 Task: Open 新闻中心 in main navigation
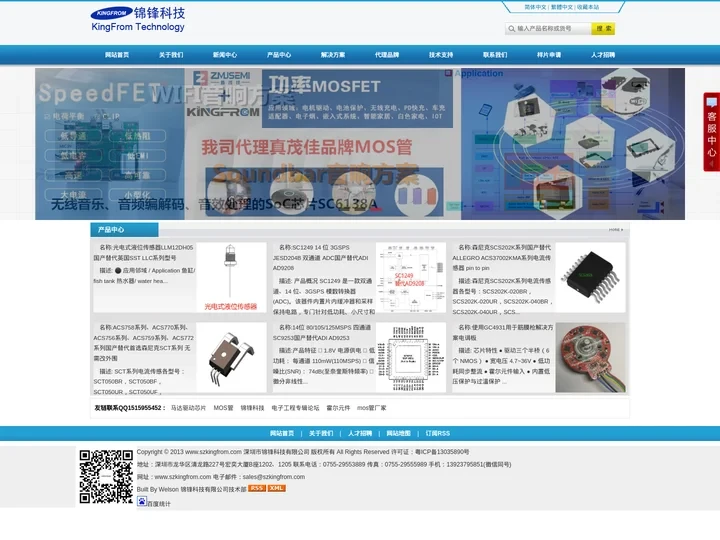225,55
